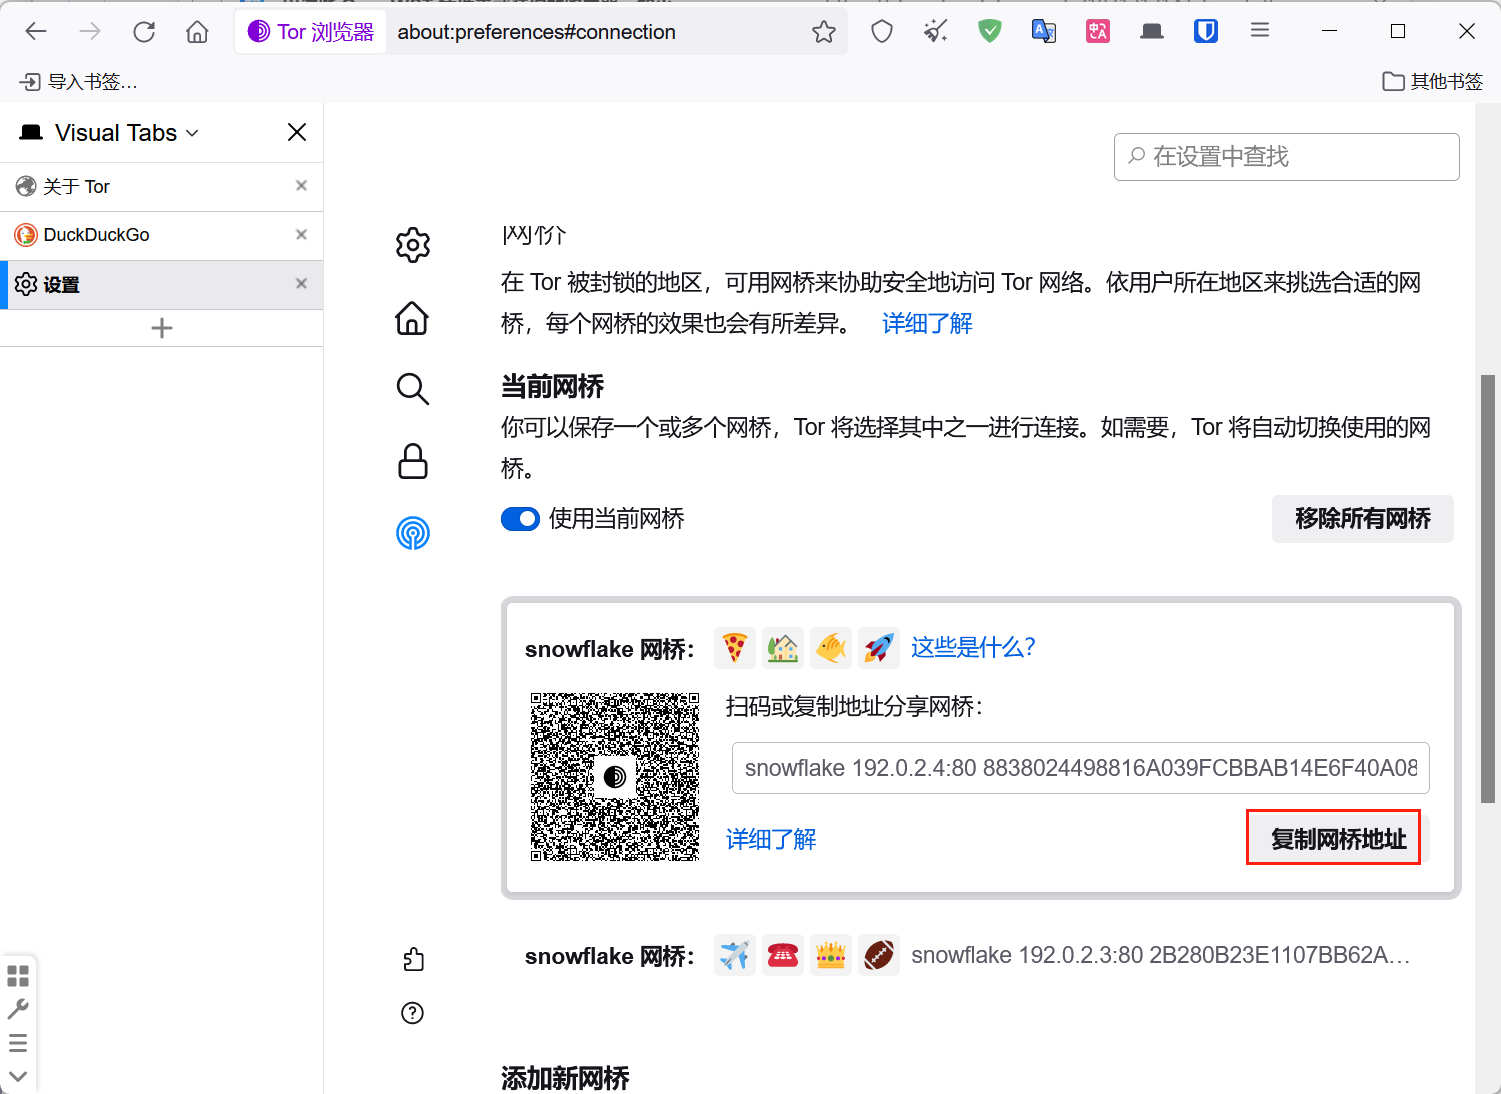Open the help question mark icon
Viewport: 1501px width, 1094px height.
coord(413,1013)
